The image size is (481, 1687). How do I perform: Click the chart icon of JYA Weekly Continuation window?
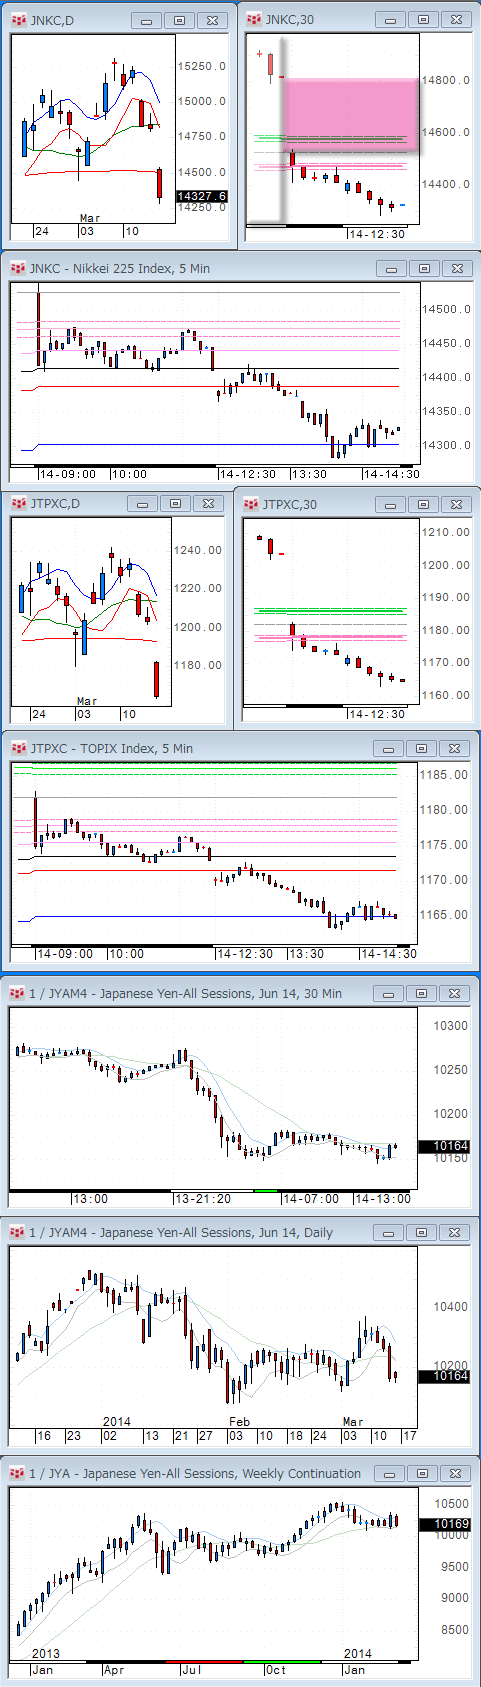point(18,1473)
